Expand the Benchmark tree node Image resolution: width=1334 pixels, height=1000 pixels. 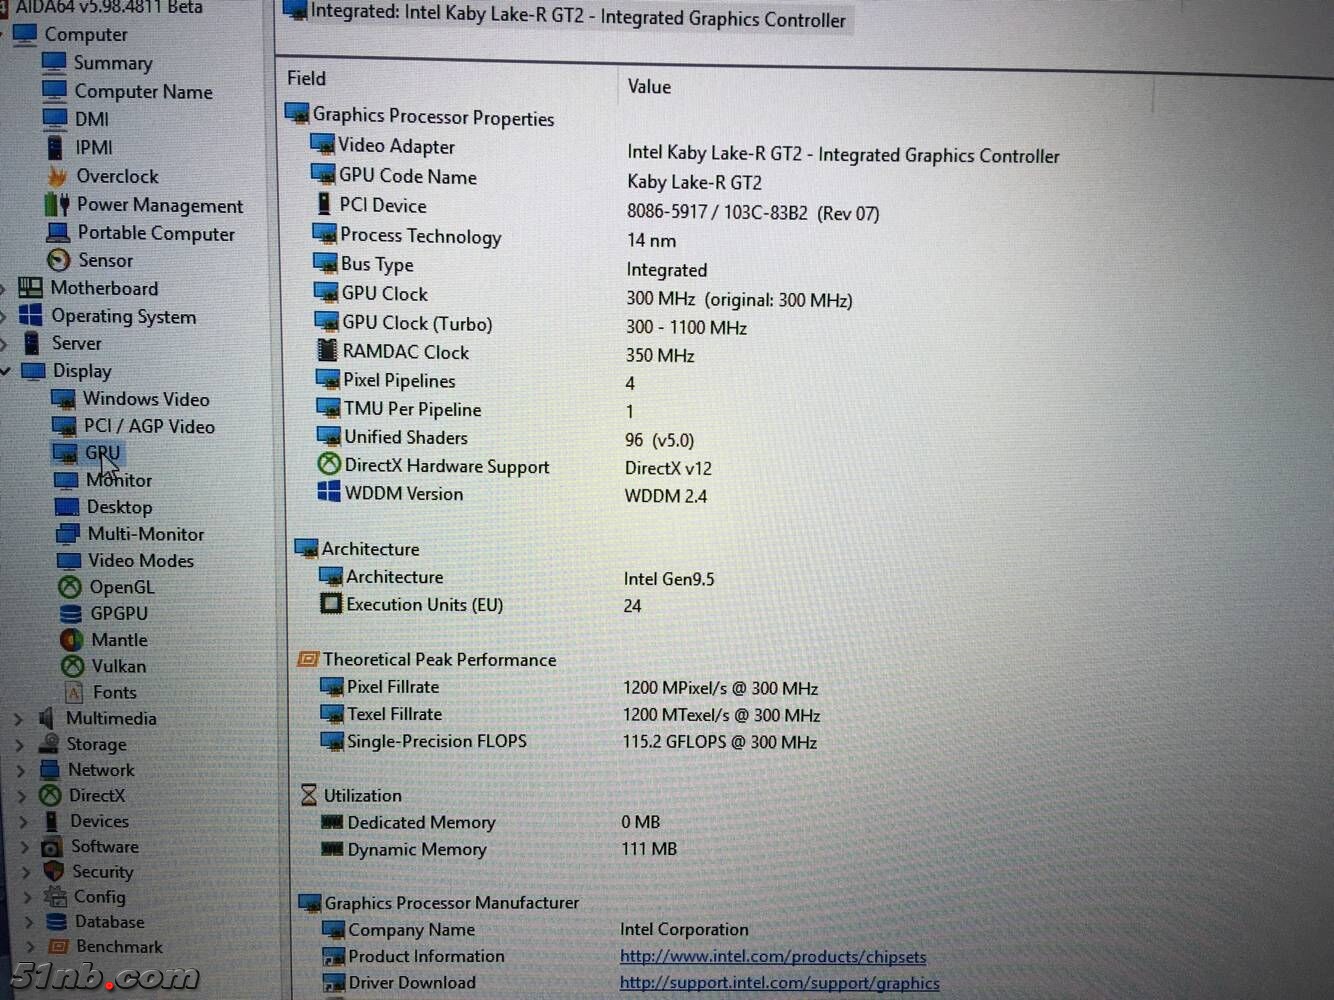(x=29, y=946)
